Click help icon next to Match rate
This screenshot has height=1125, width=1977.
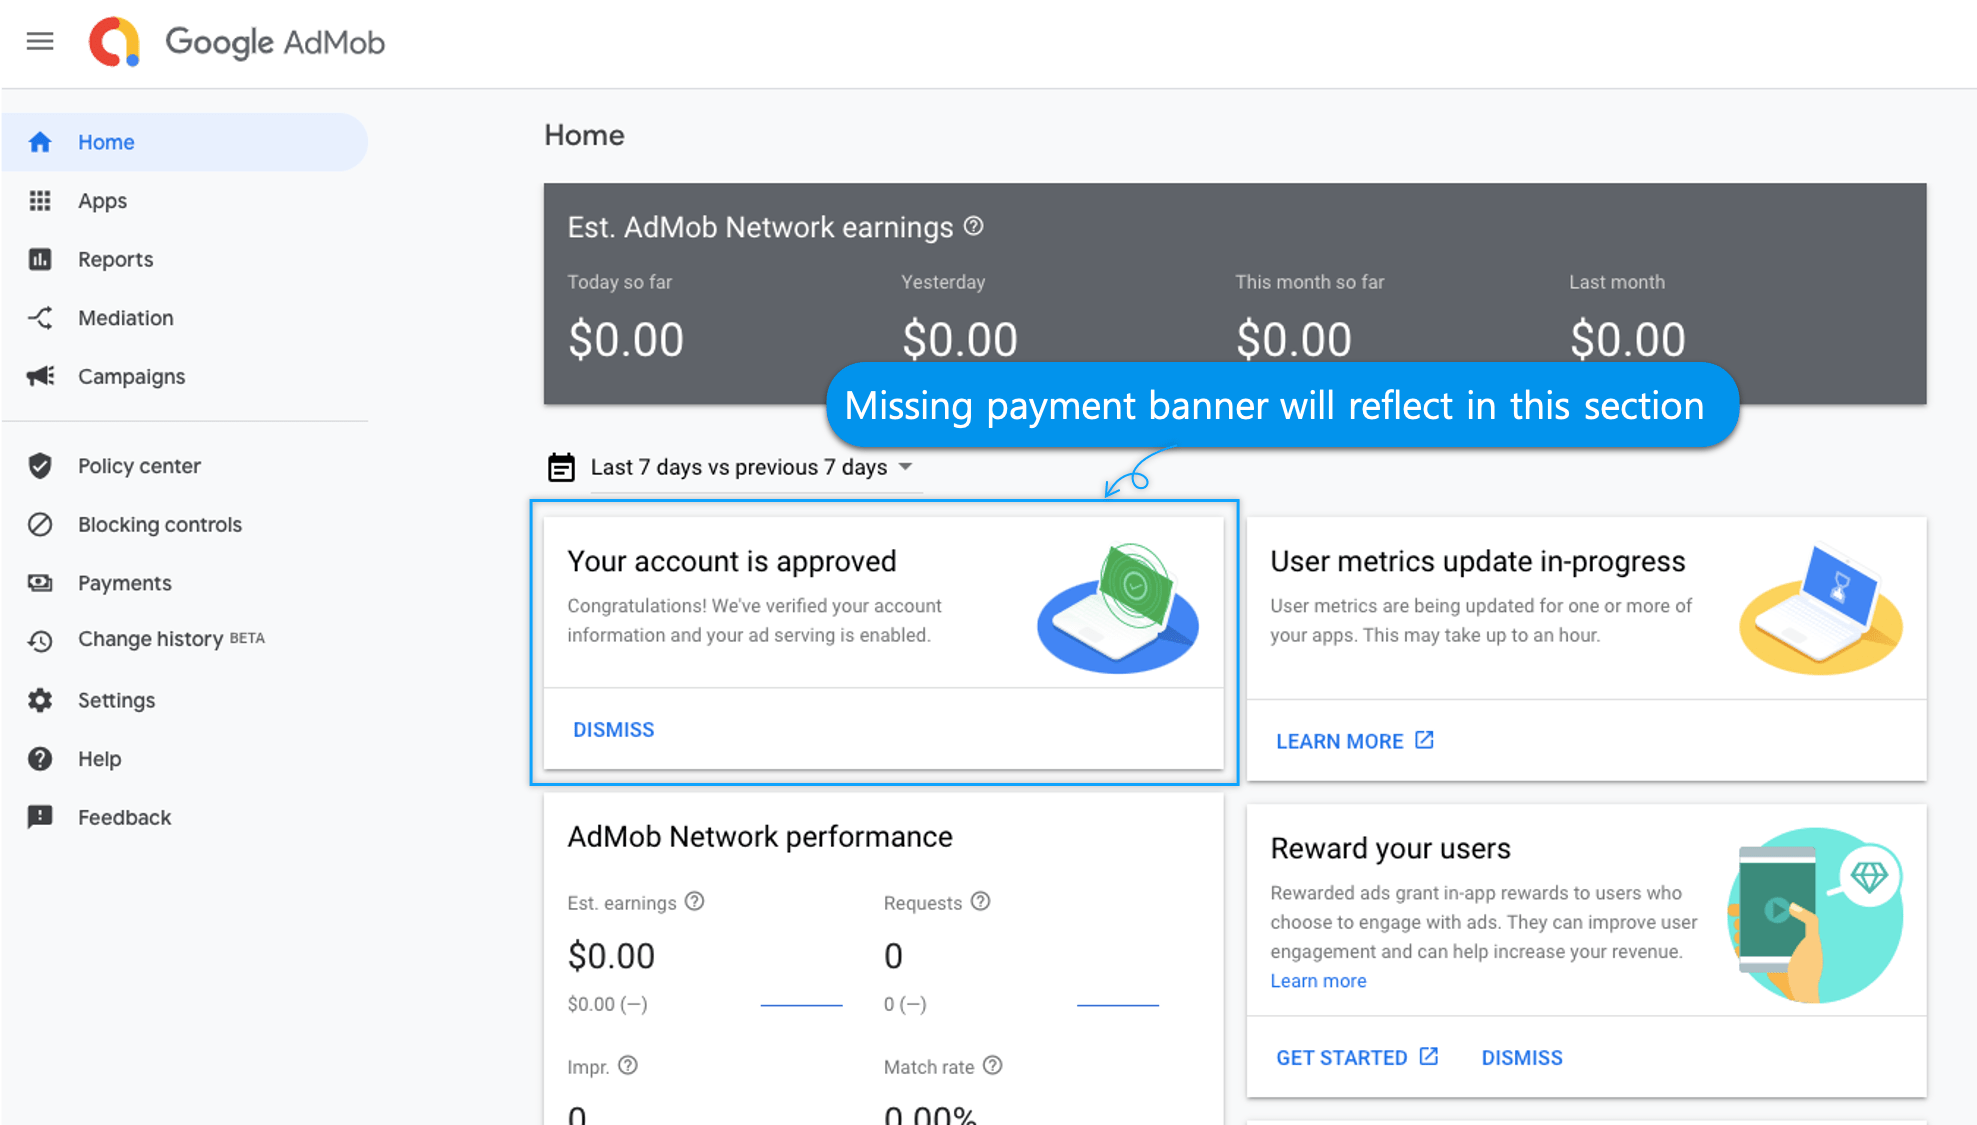click(992, 1065)
